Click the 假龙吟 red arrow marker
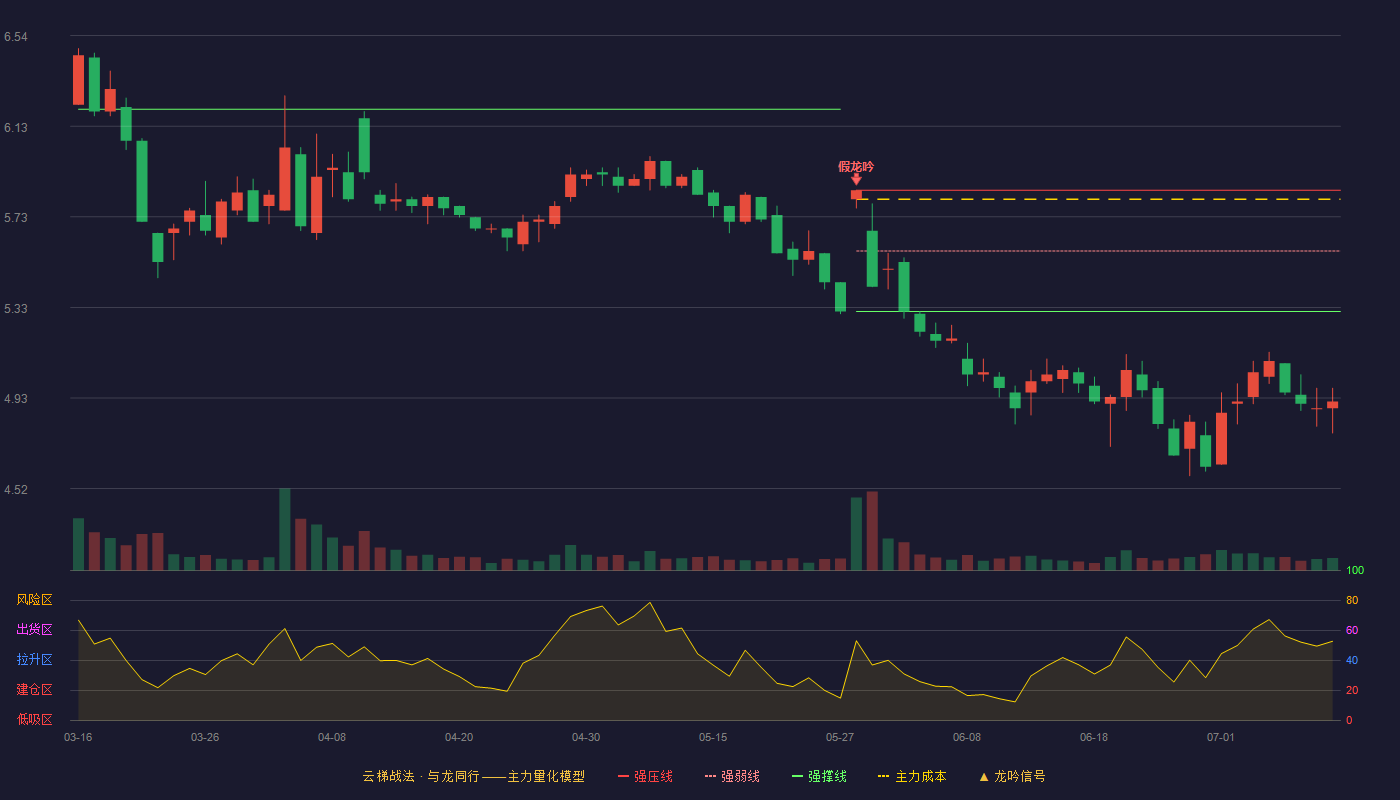 point(856,179)
